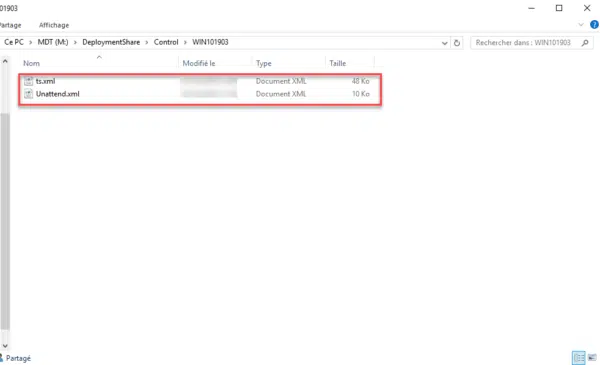Navigate to MDT (M:) in breadcrumb

[53, 42]
